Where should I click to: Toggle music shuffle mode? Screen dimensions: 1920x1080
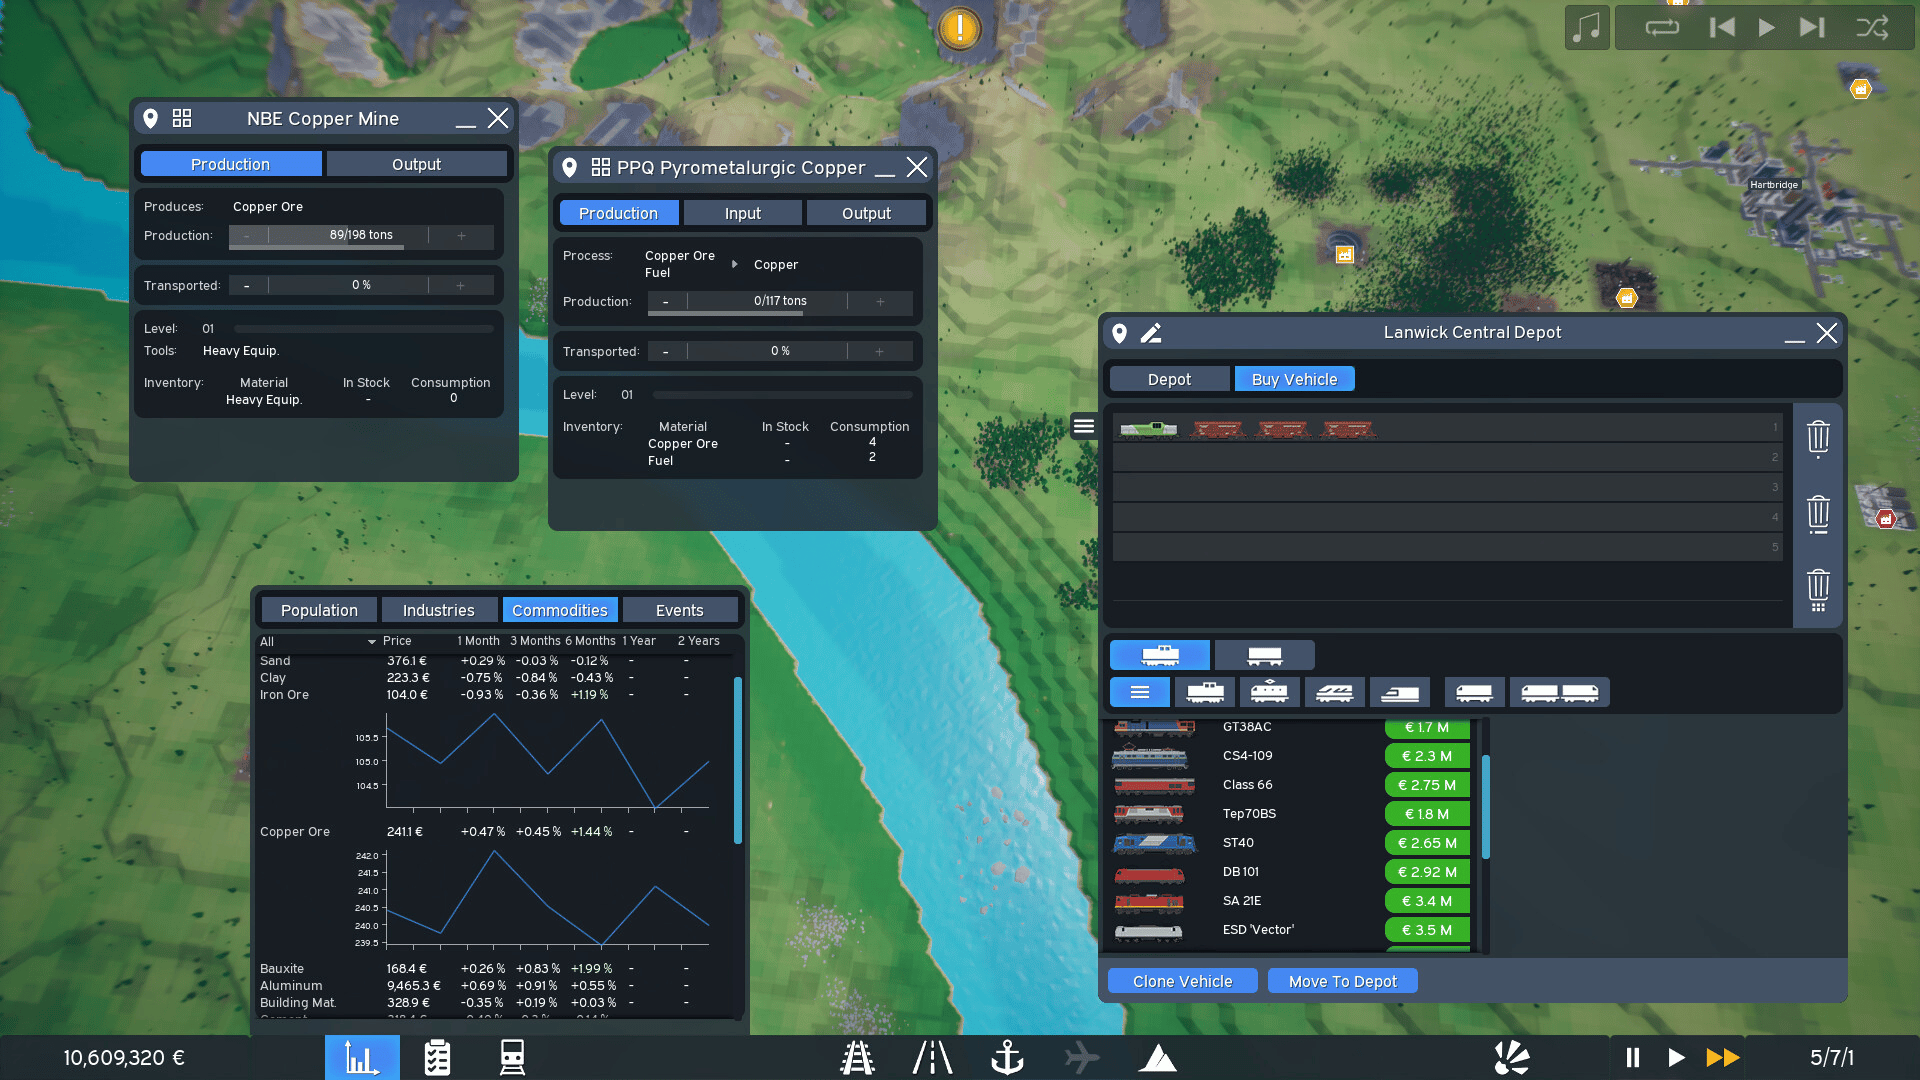1872,27
